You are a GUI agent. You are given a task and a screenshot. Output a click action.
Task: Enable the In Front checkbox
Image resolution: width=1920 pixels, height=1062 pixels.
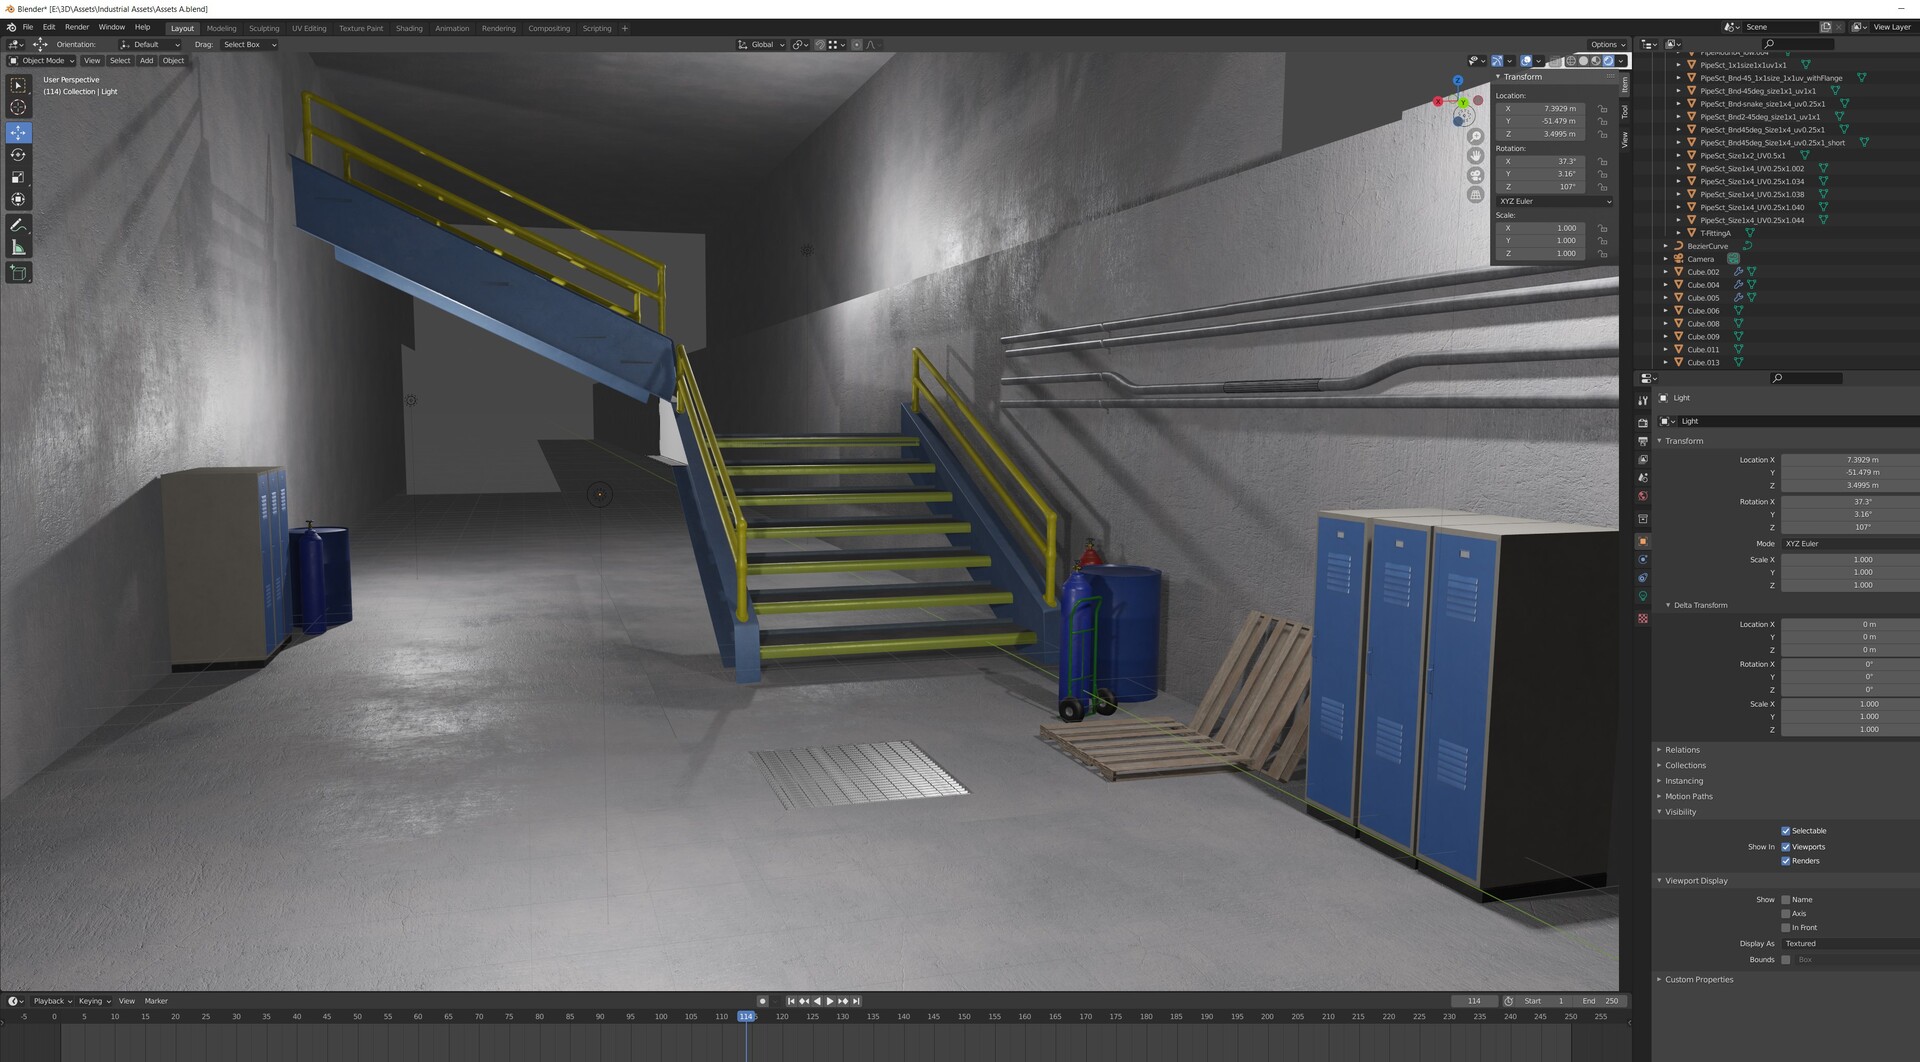tap(1786, 928)
